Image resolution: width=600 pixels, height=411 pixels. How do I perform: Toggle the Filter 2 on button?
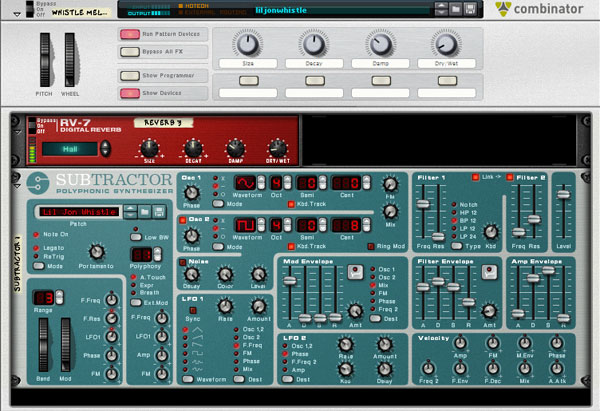[x=510, y=177]
